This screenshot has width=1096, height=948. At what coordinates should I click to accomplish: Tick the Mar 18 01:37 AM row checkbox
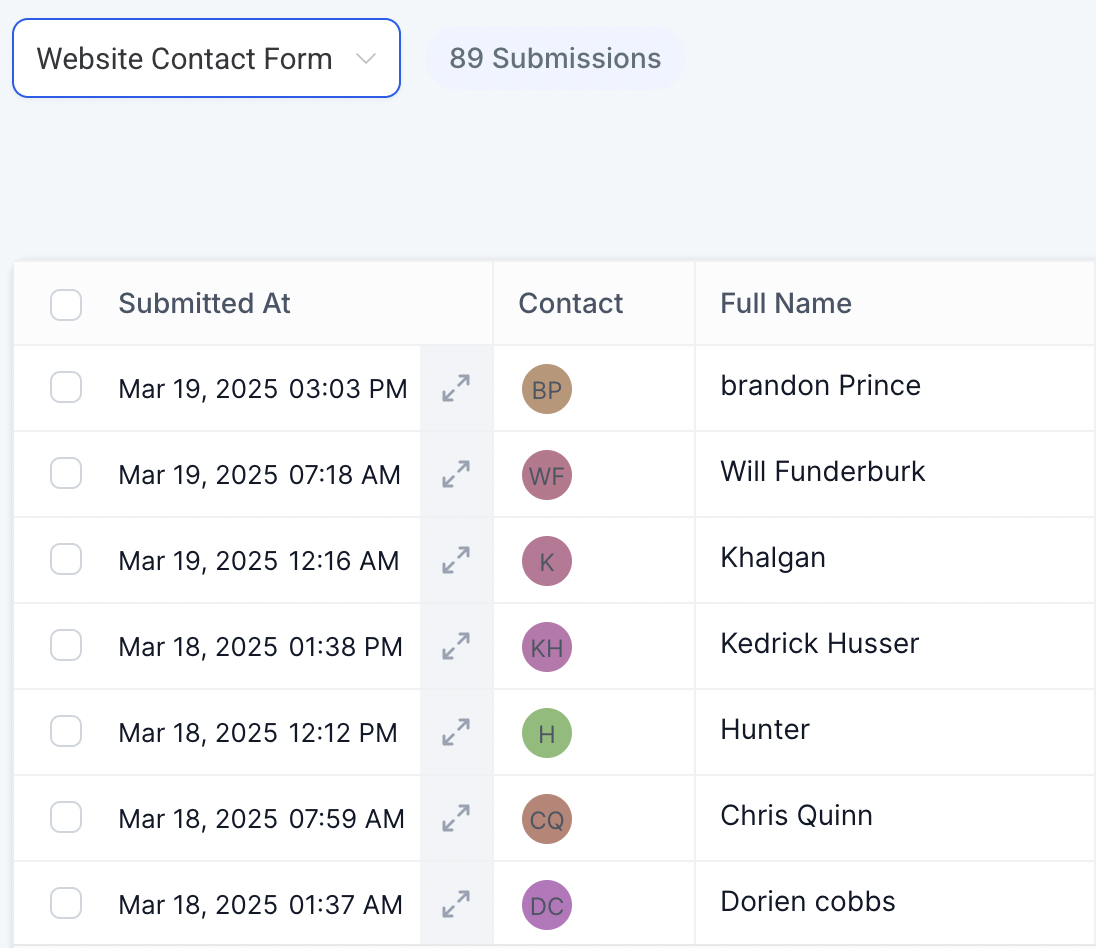pyautogui.click(x=66, y=904)
